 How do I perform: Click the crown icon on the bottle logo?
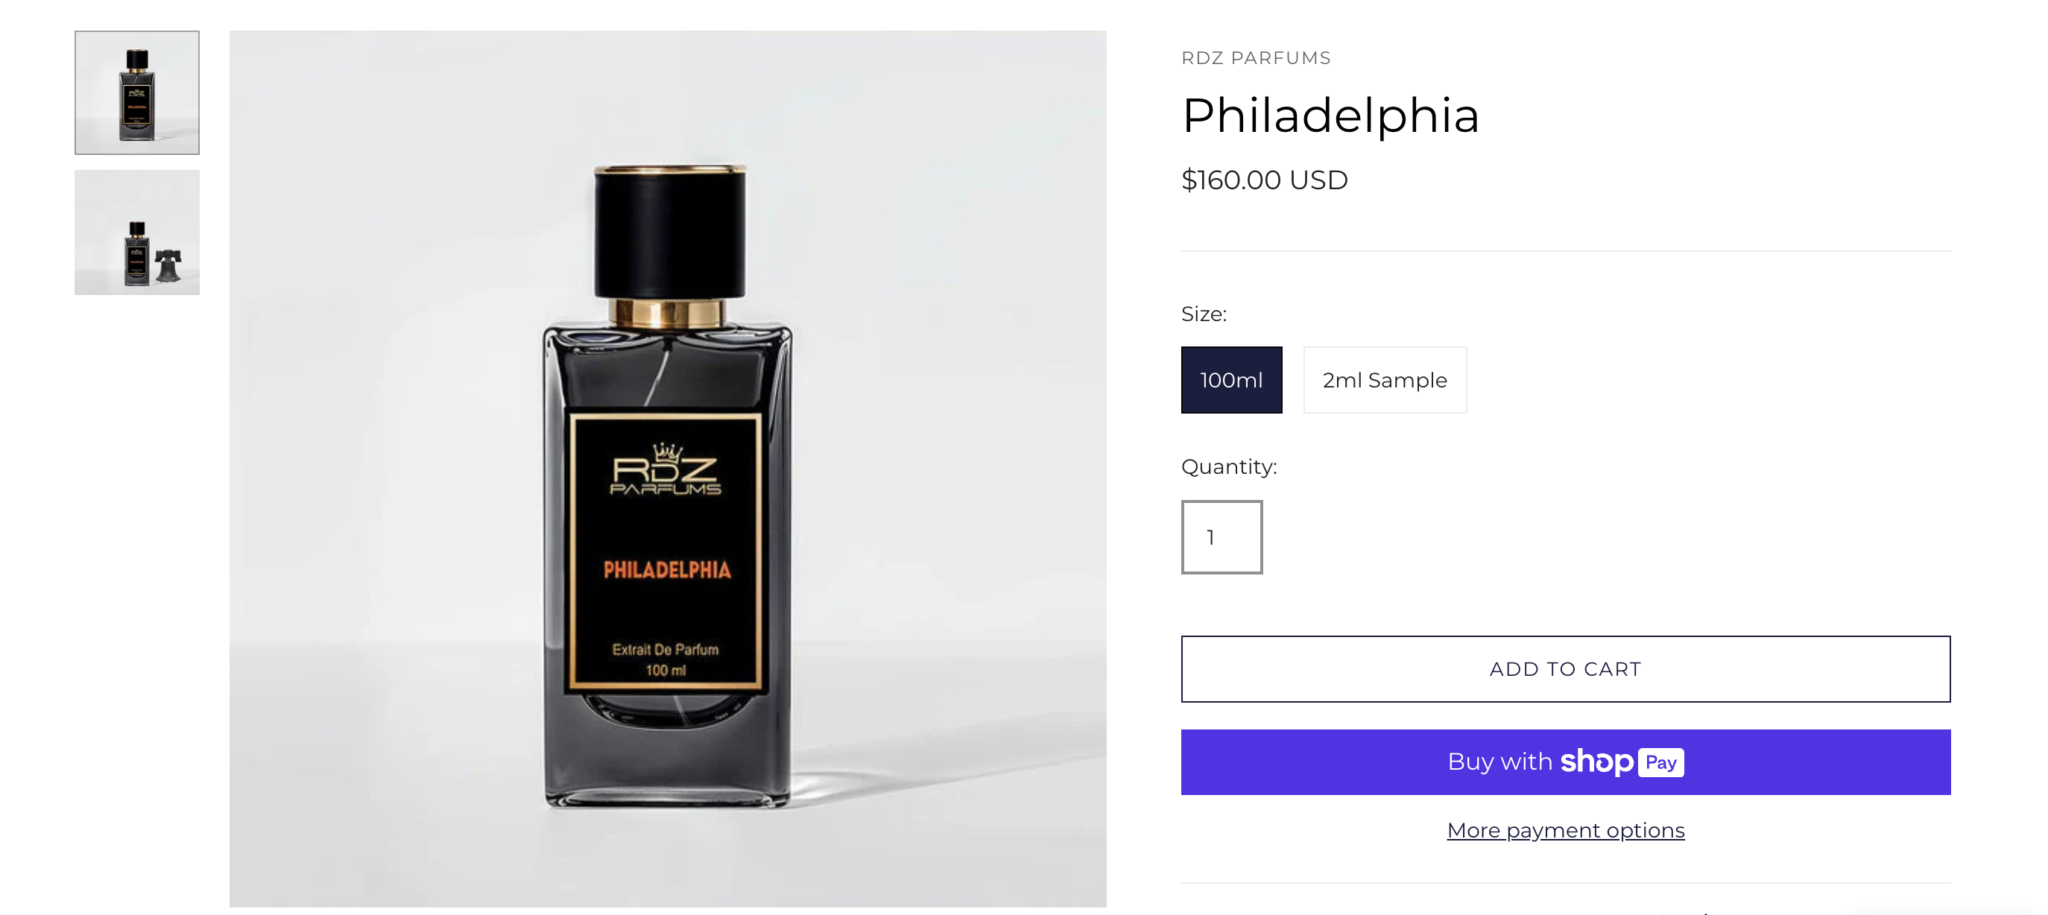(667, 451)
